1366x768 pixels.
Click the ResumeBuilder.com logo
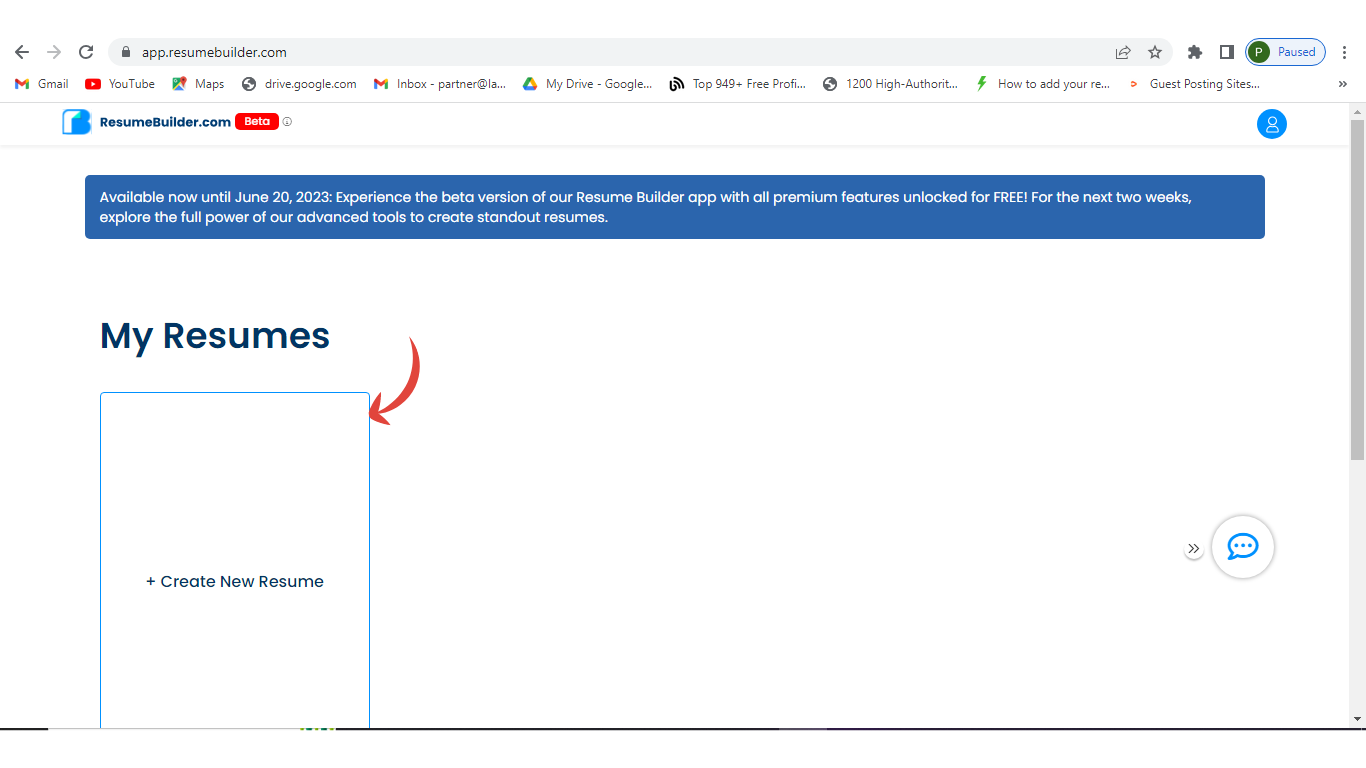(147, 122)
